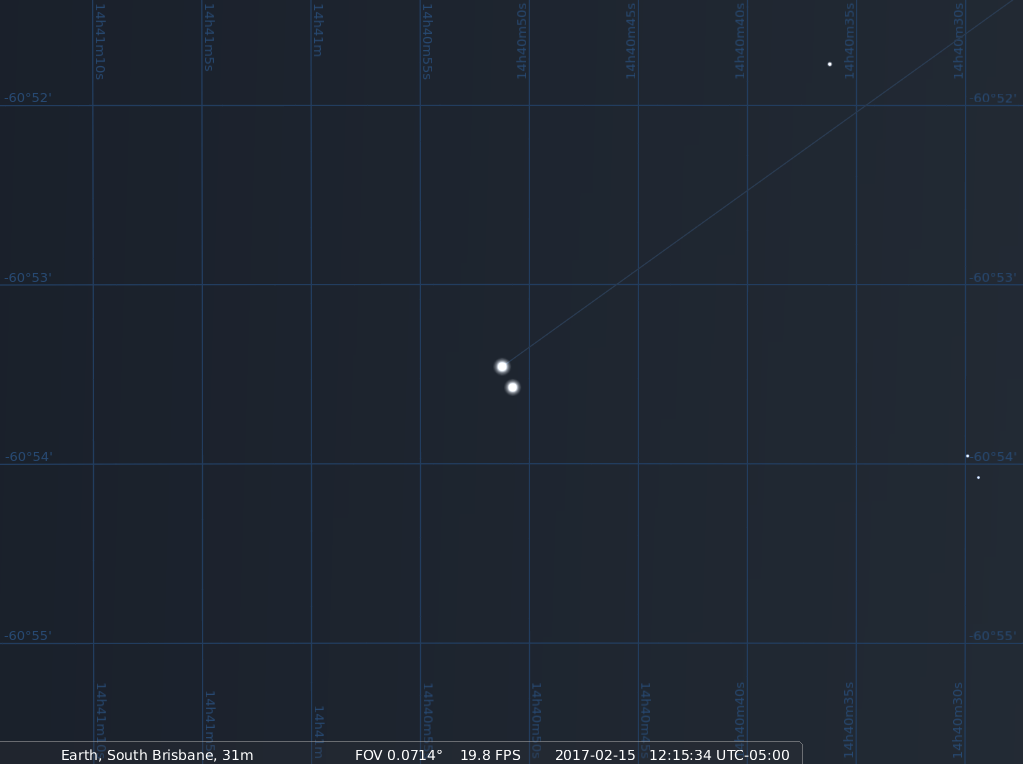Select the upper bright star of the pair
This screenshot has height=764, width=1023.
[x=502, y=367]
